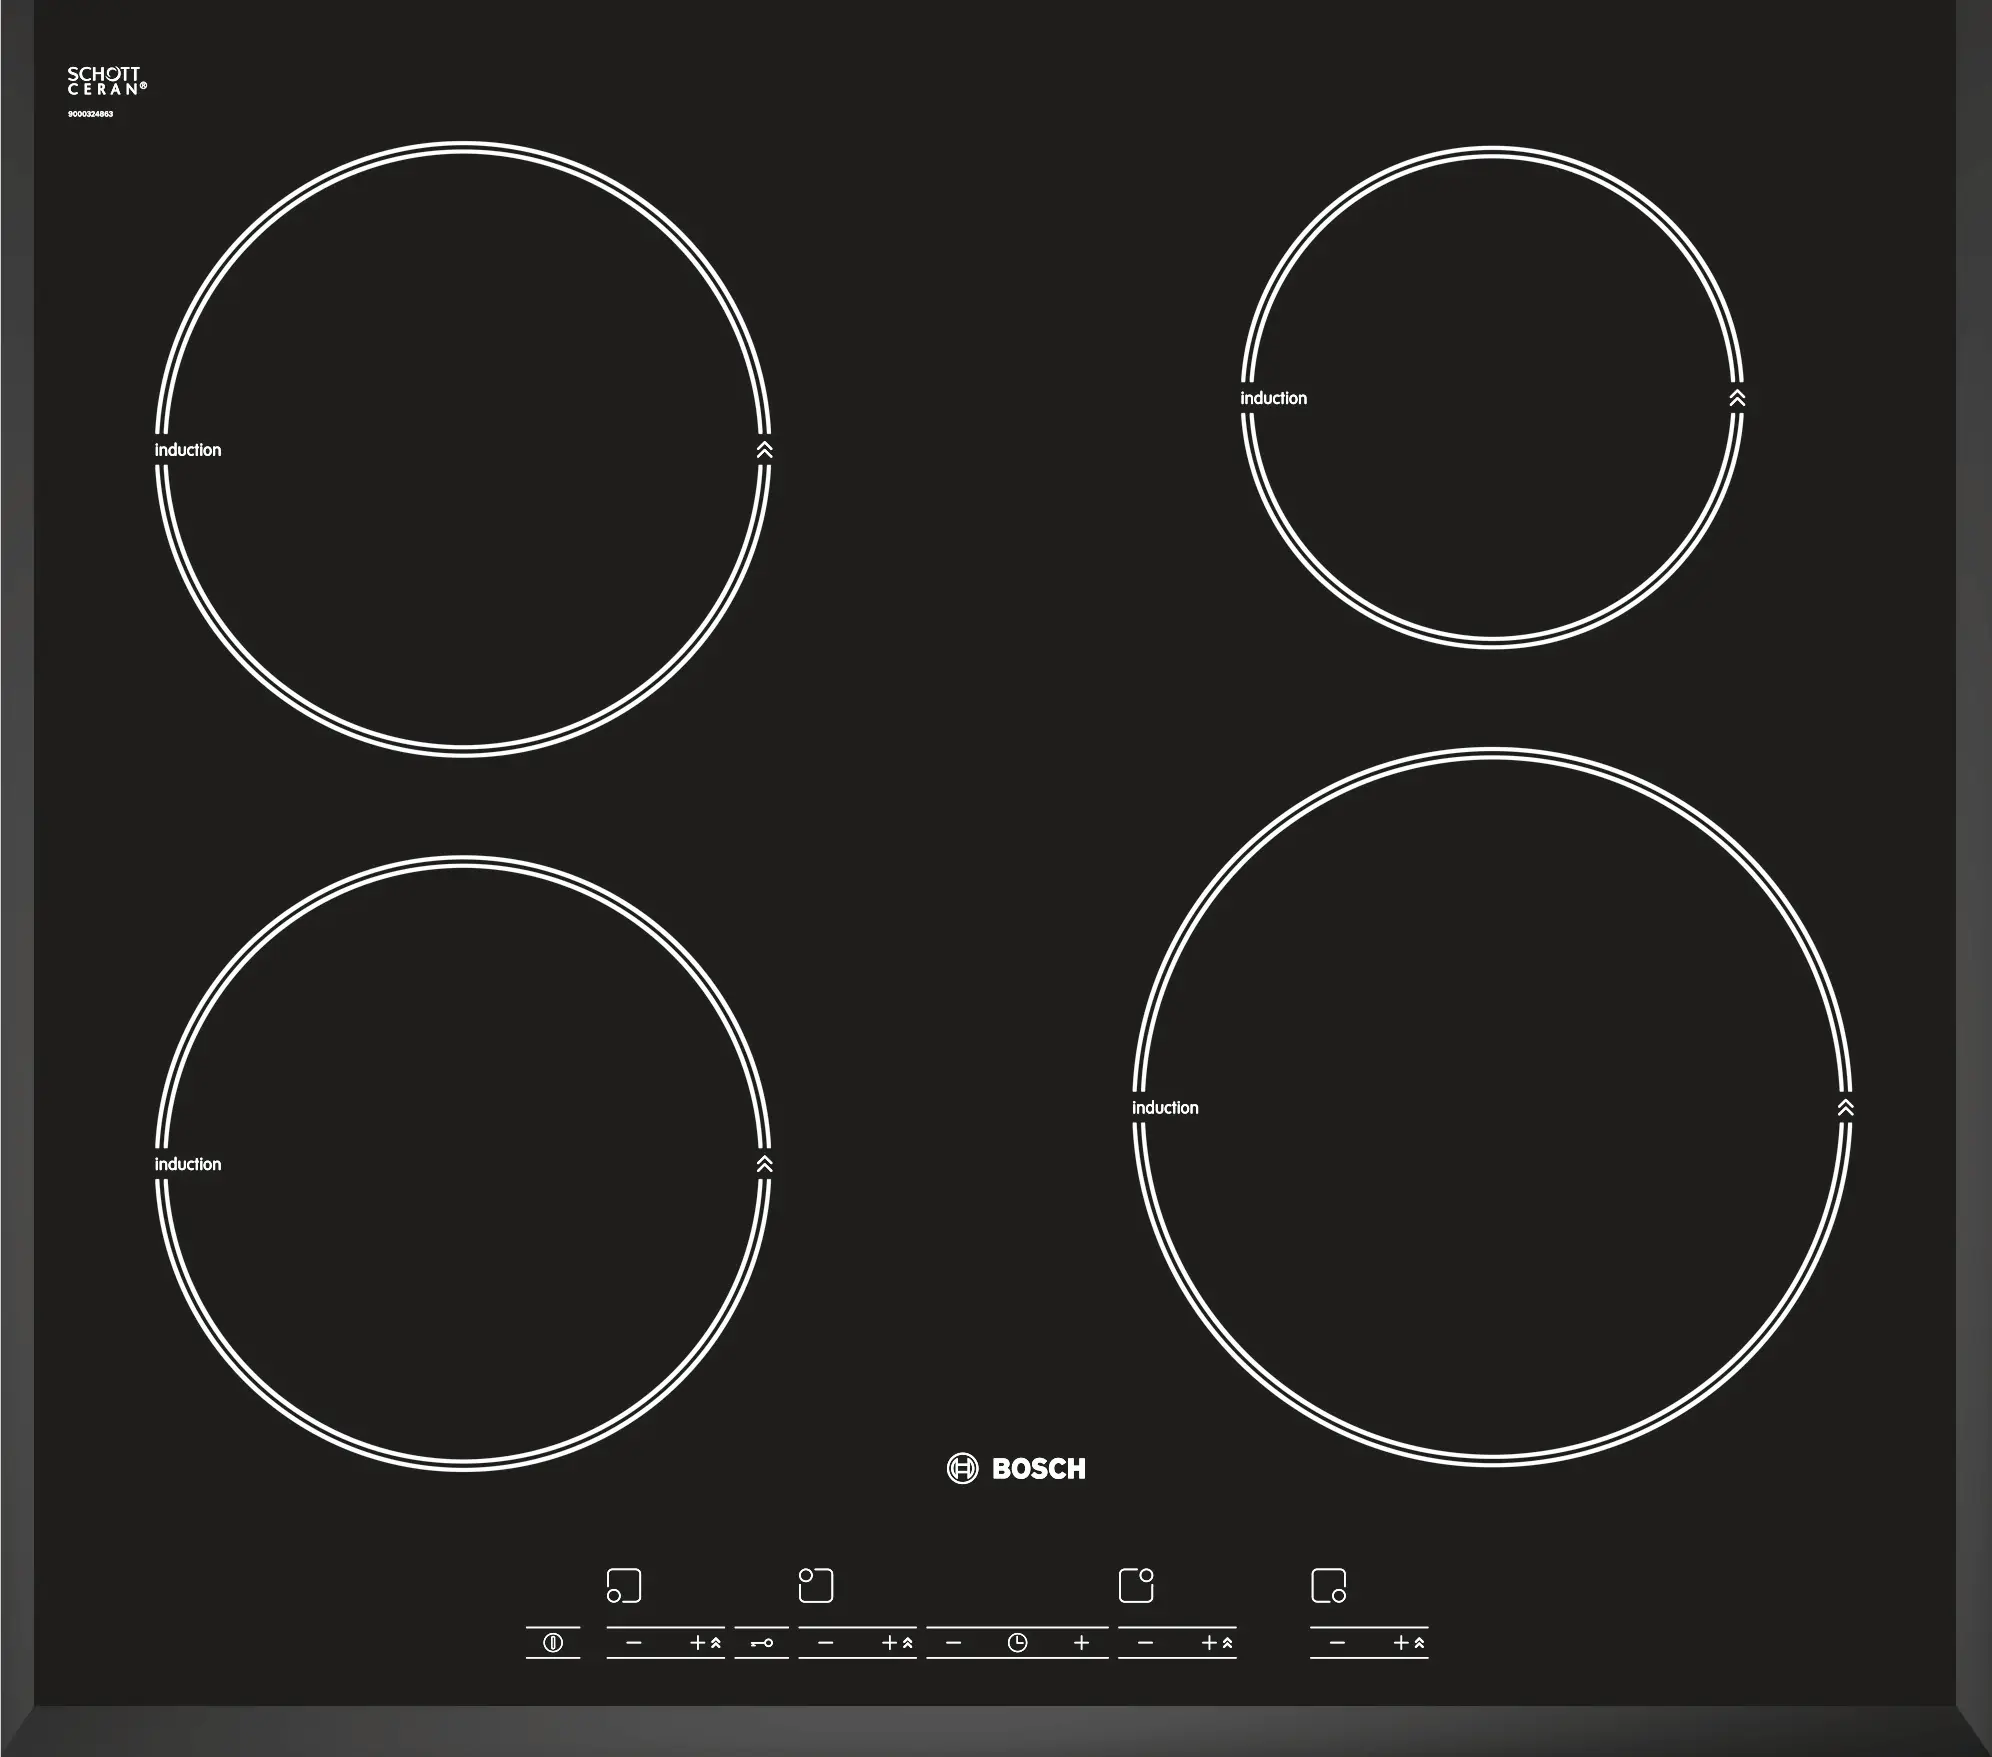
Task: Lower front-right zone heat with minus
Action: [1338, 1642]
